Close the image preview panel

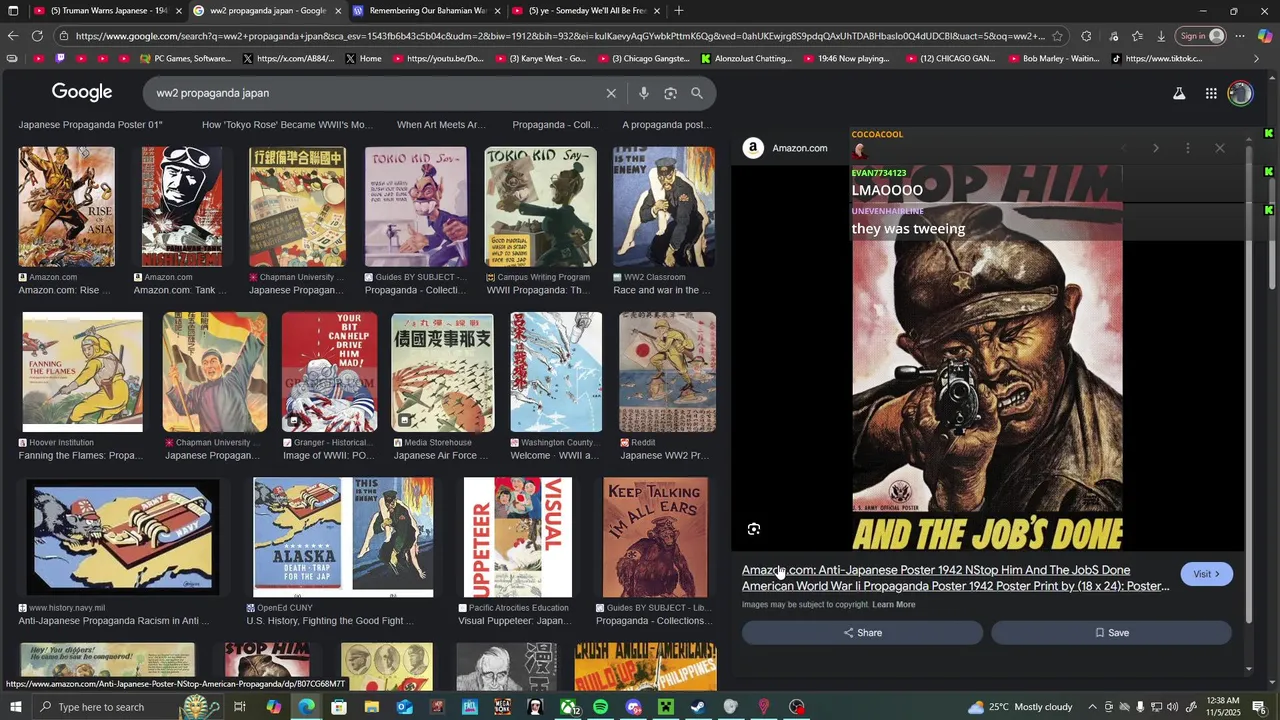[1220, 148]
